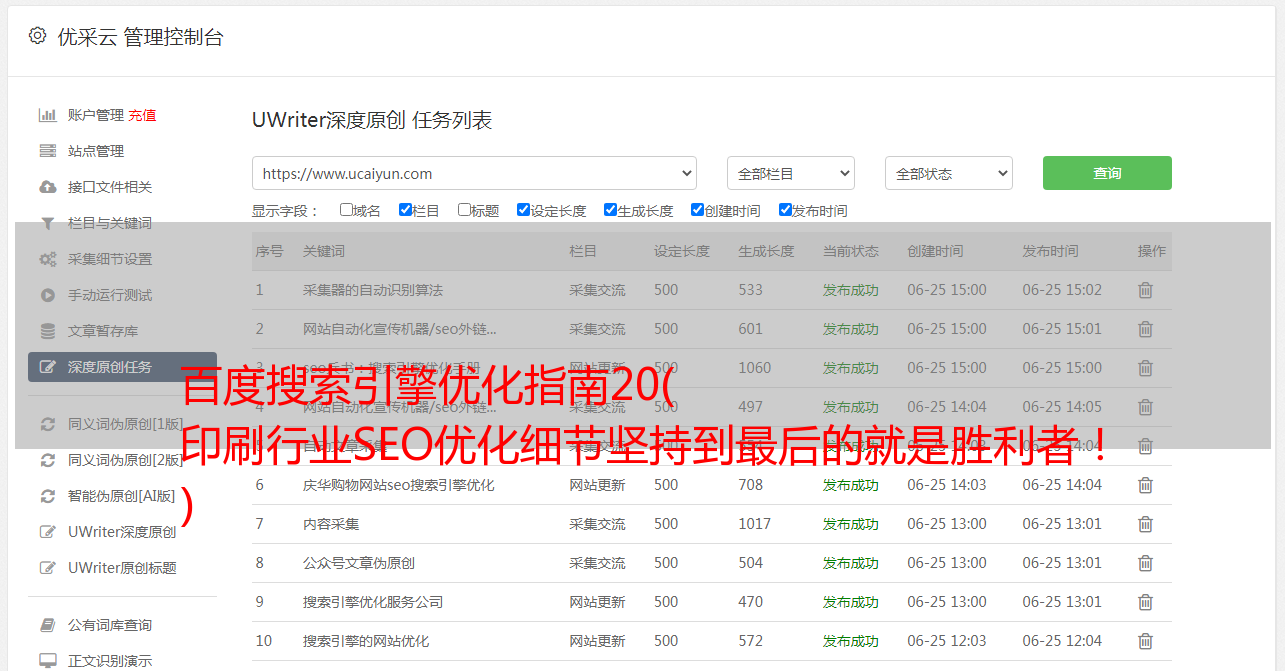Click the green 查询 button

1106,173
